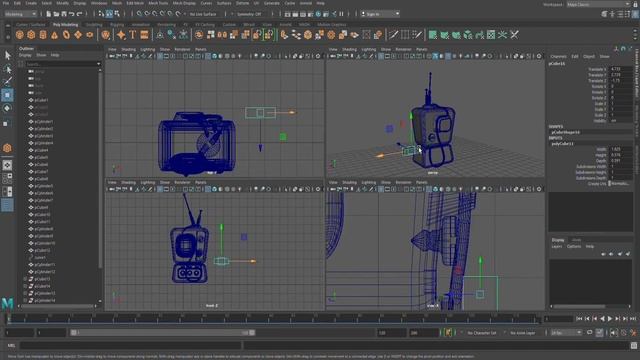Click on the time slider track
The height and width of the screenshot is (360, 640).
(274, 319)
